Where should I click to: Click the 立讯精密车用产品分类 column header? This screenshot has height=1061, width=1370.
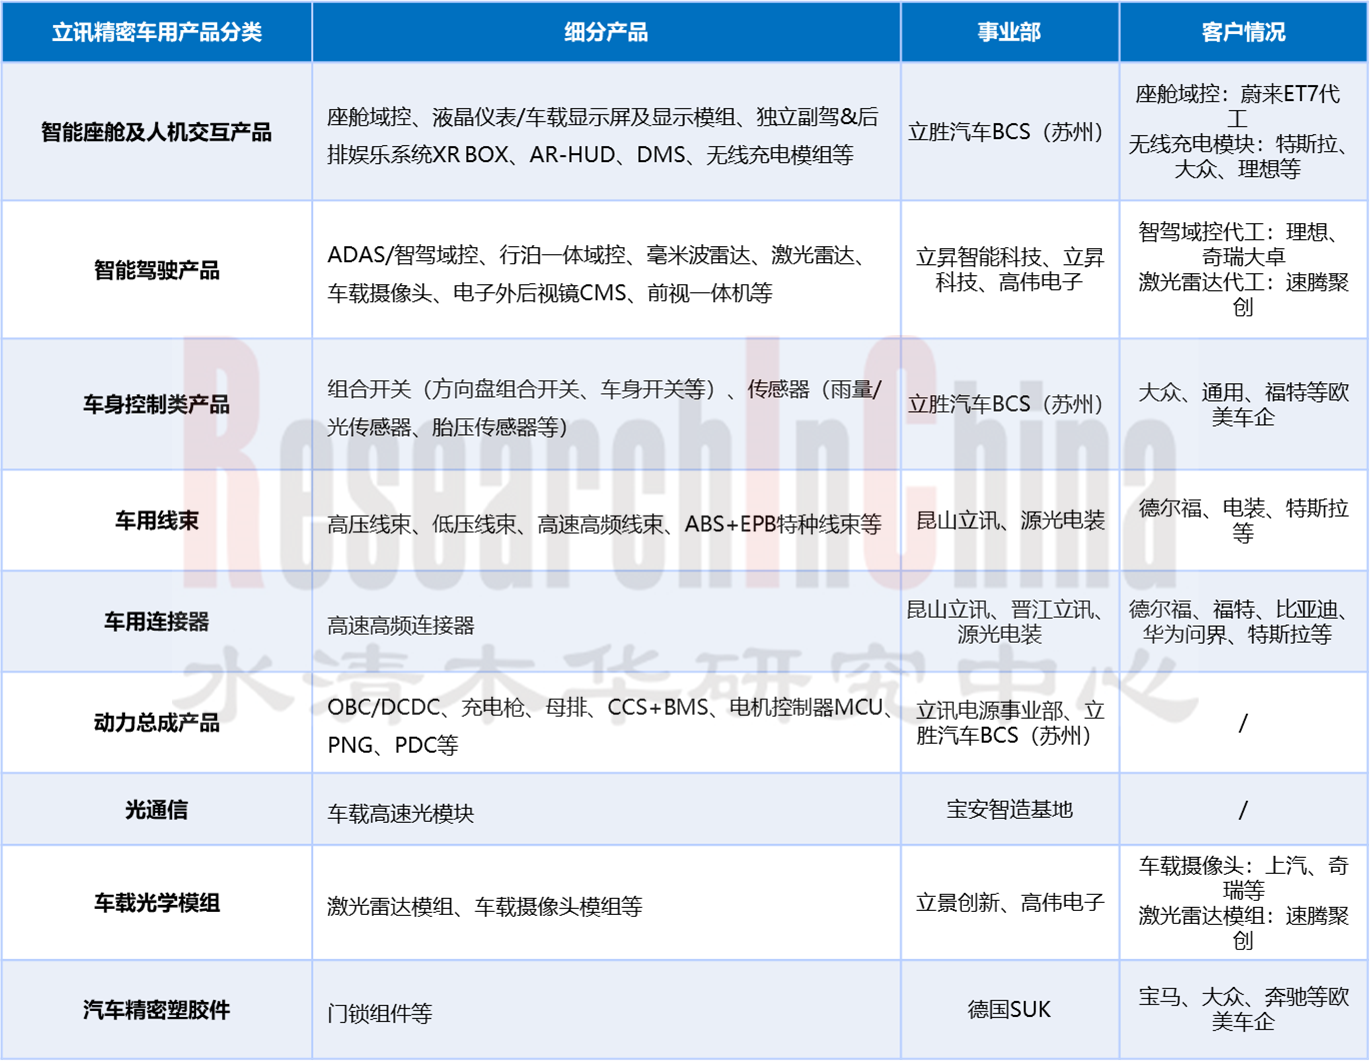(x=157, y=32)
